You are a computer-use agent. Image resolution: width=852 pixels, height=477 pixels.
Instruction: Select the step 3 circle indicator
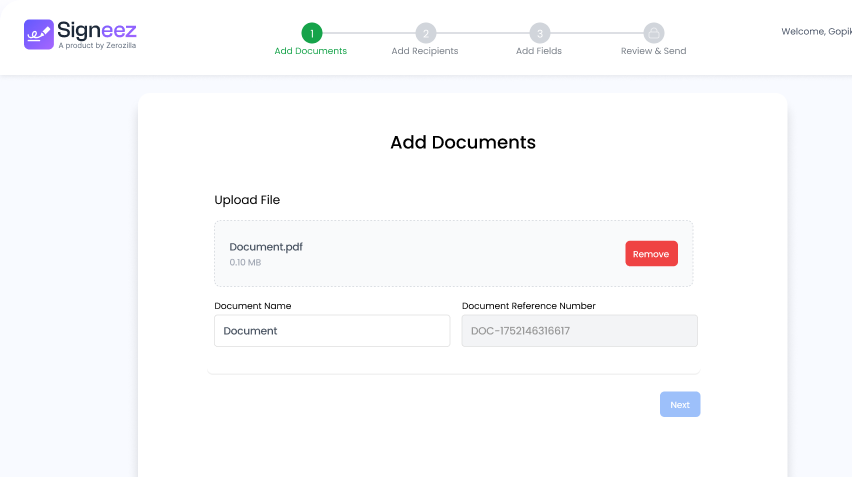tap(539, 33)
